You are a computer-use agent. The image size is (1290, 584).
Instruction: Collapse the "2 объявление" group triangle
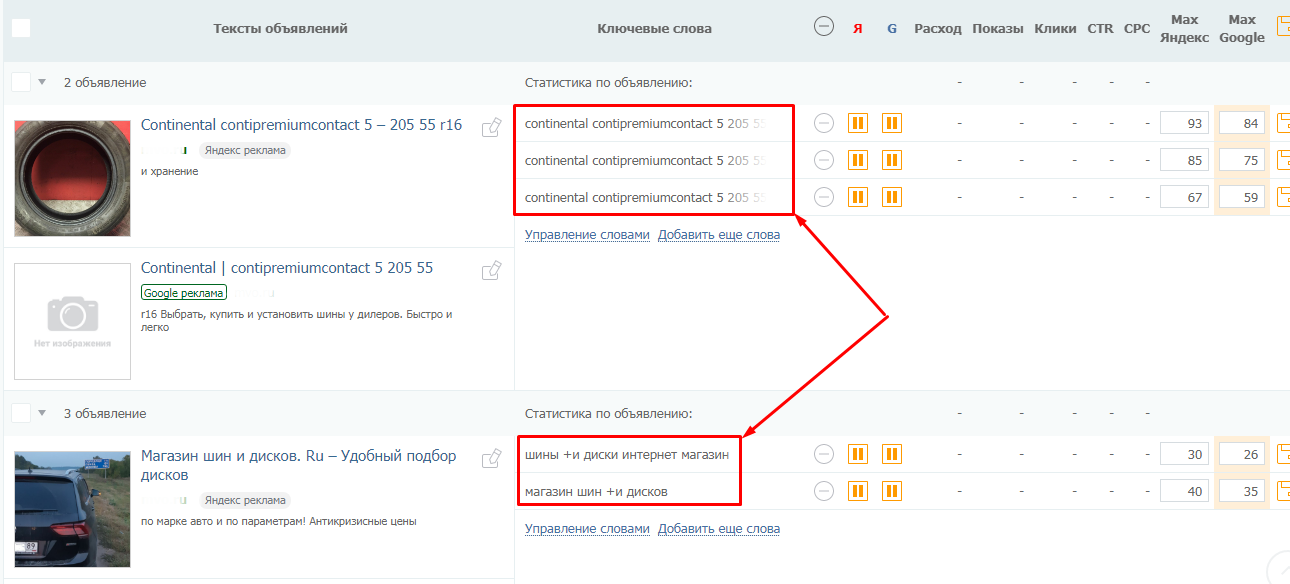[x=42, y=82]
